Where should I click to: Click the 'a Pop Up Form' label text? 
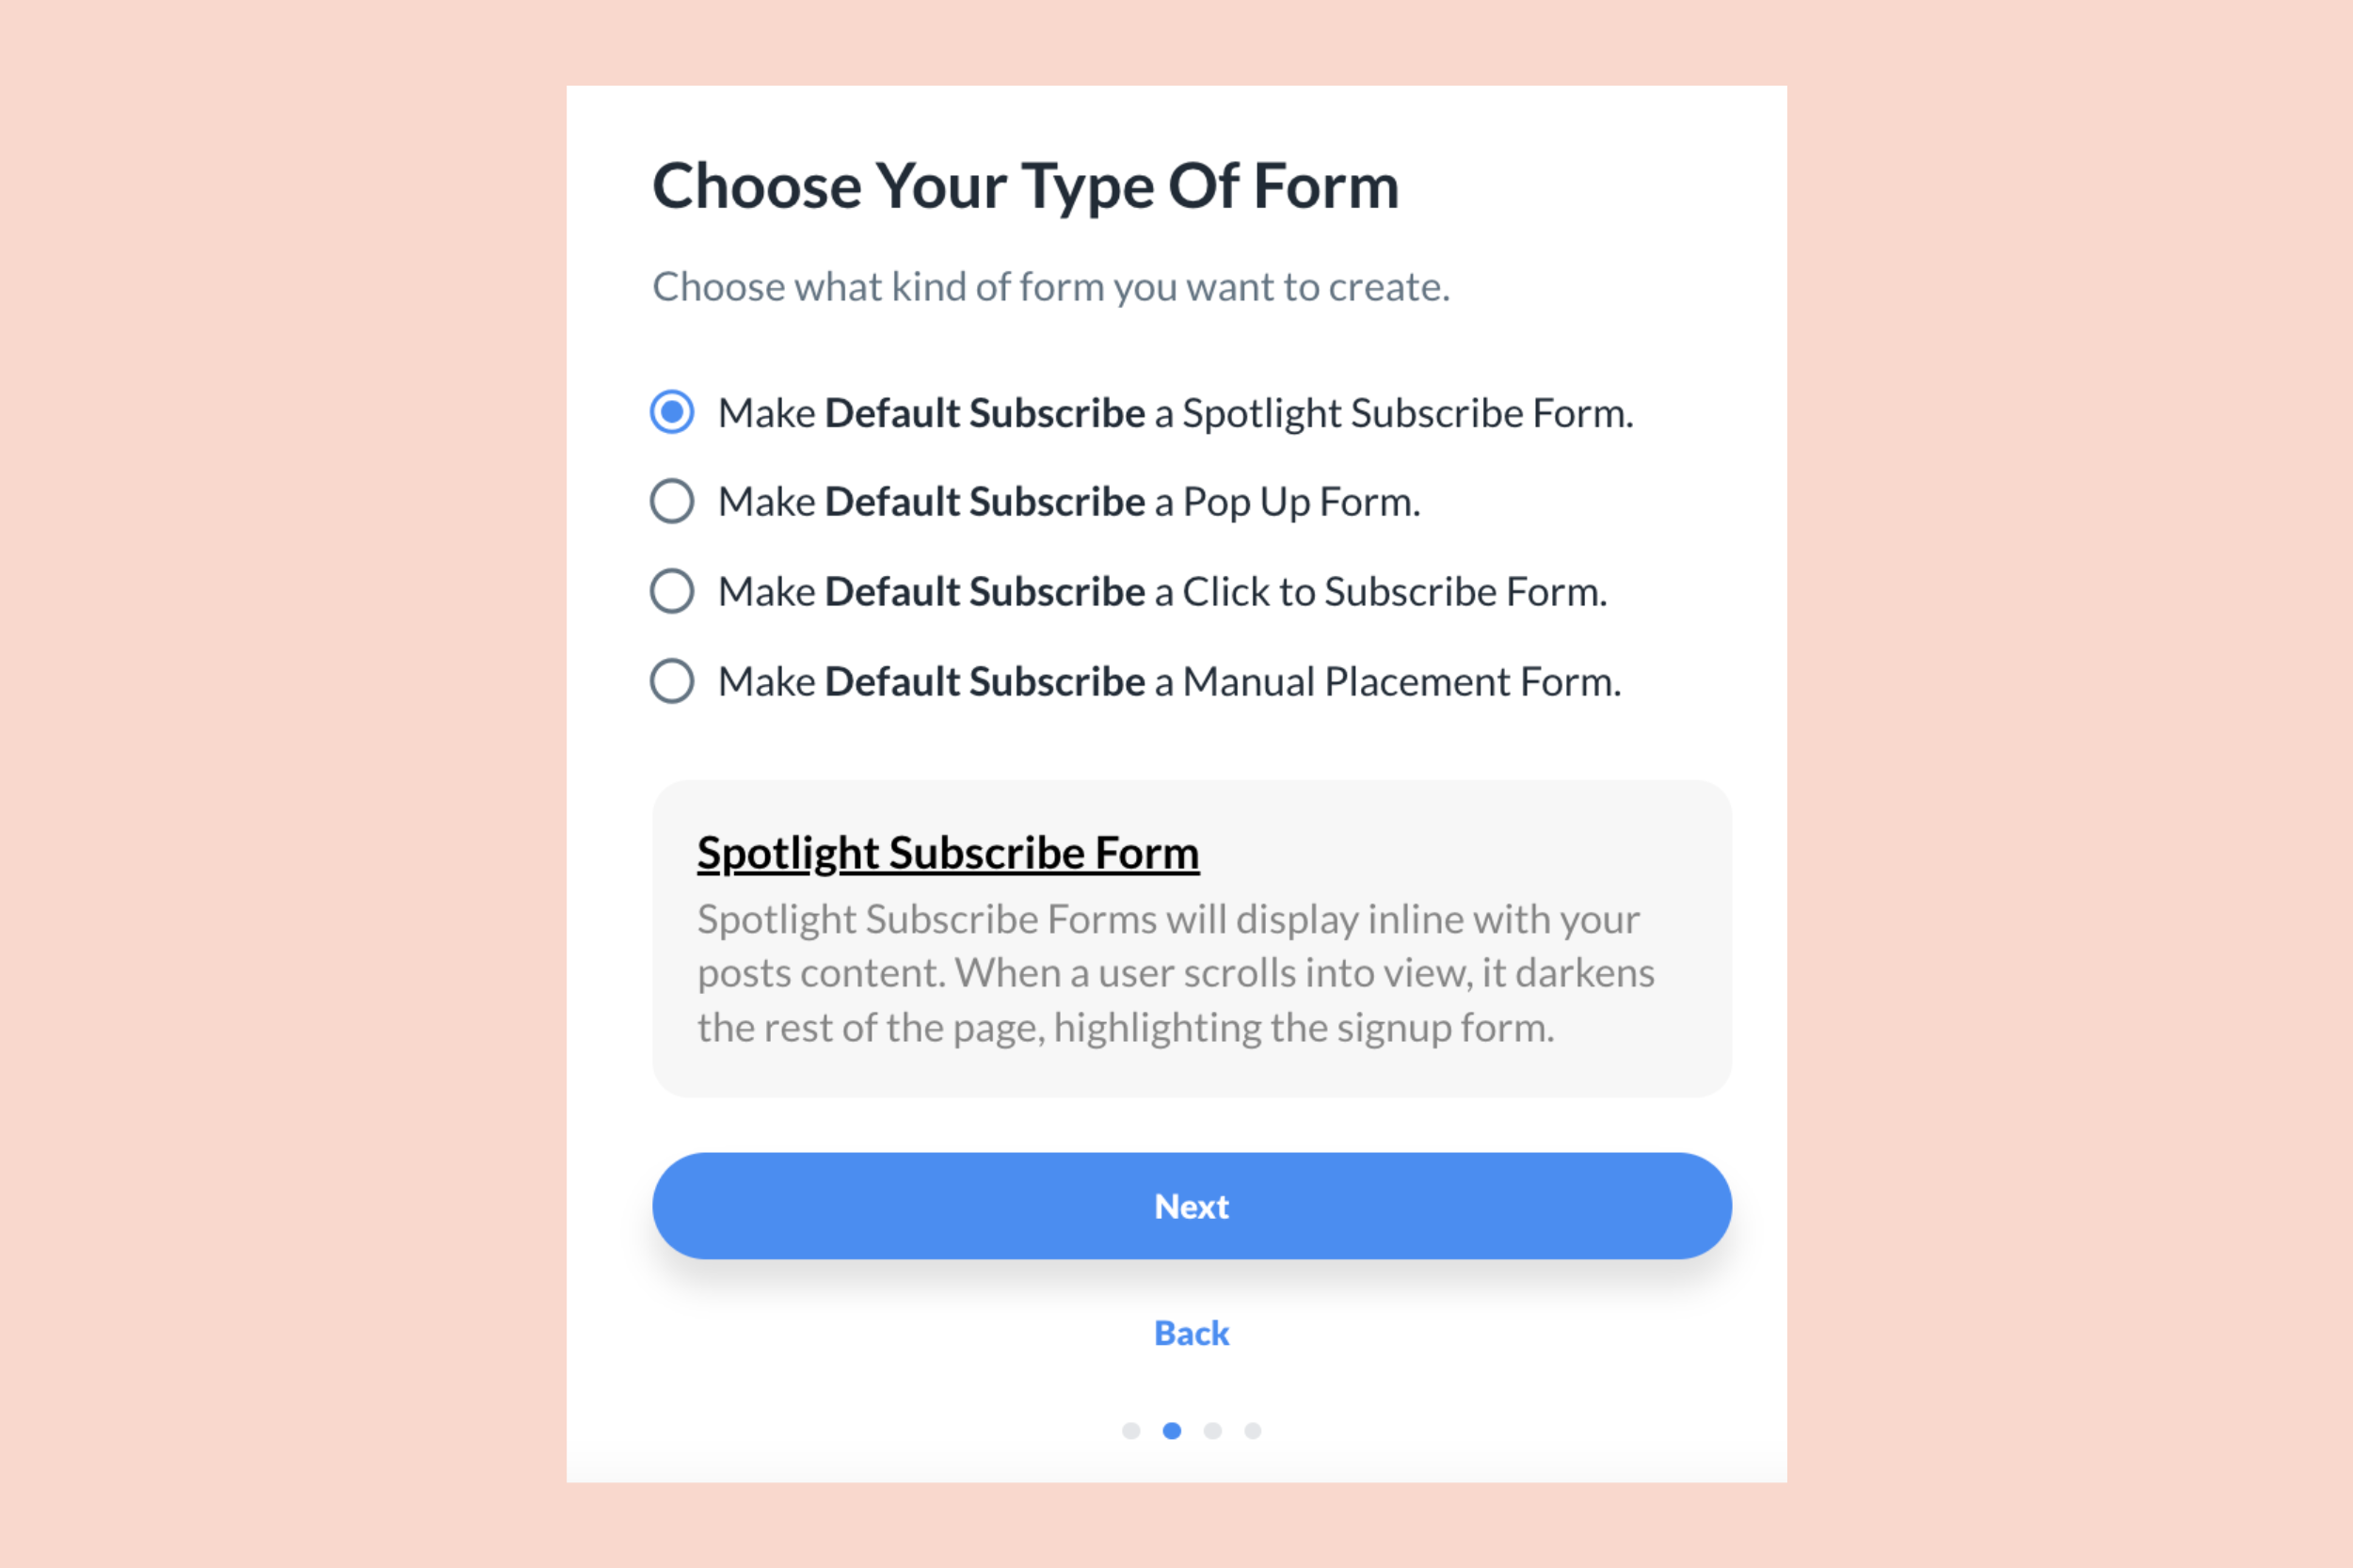click(x=1287, y=502)
